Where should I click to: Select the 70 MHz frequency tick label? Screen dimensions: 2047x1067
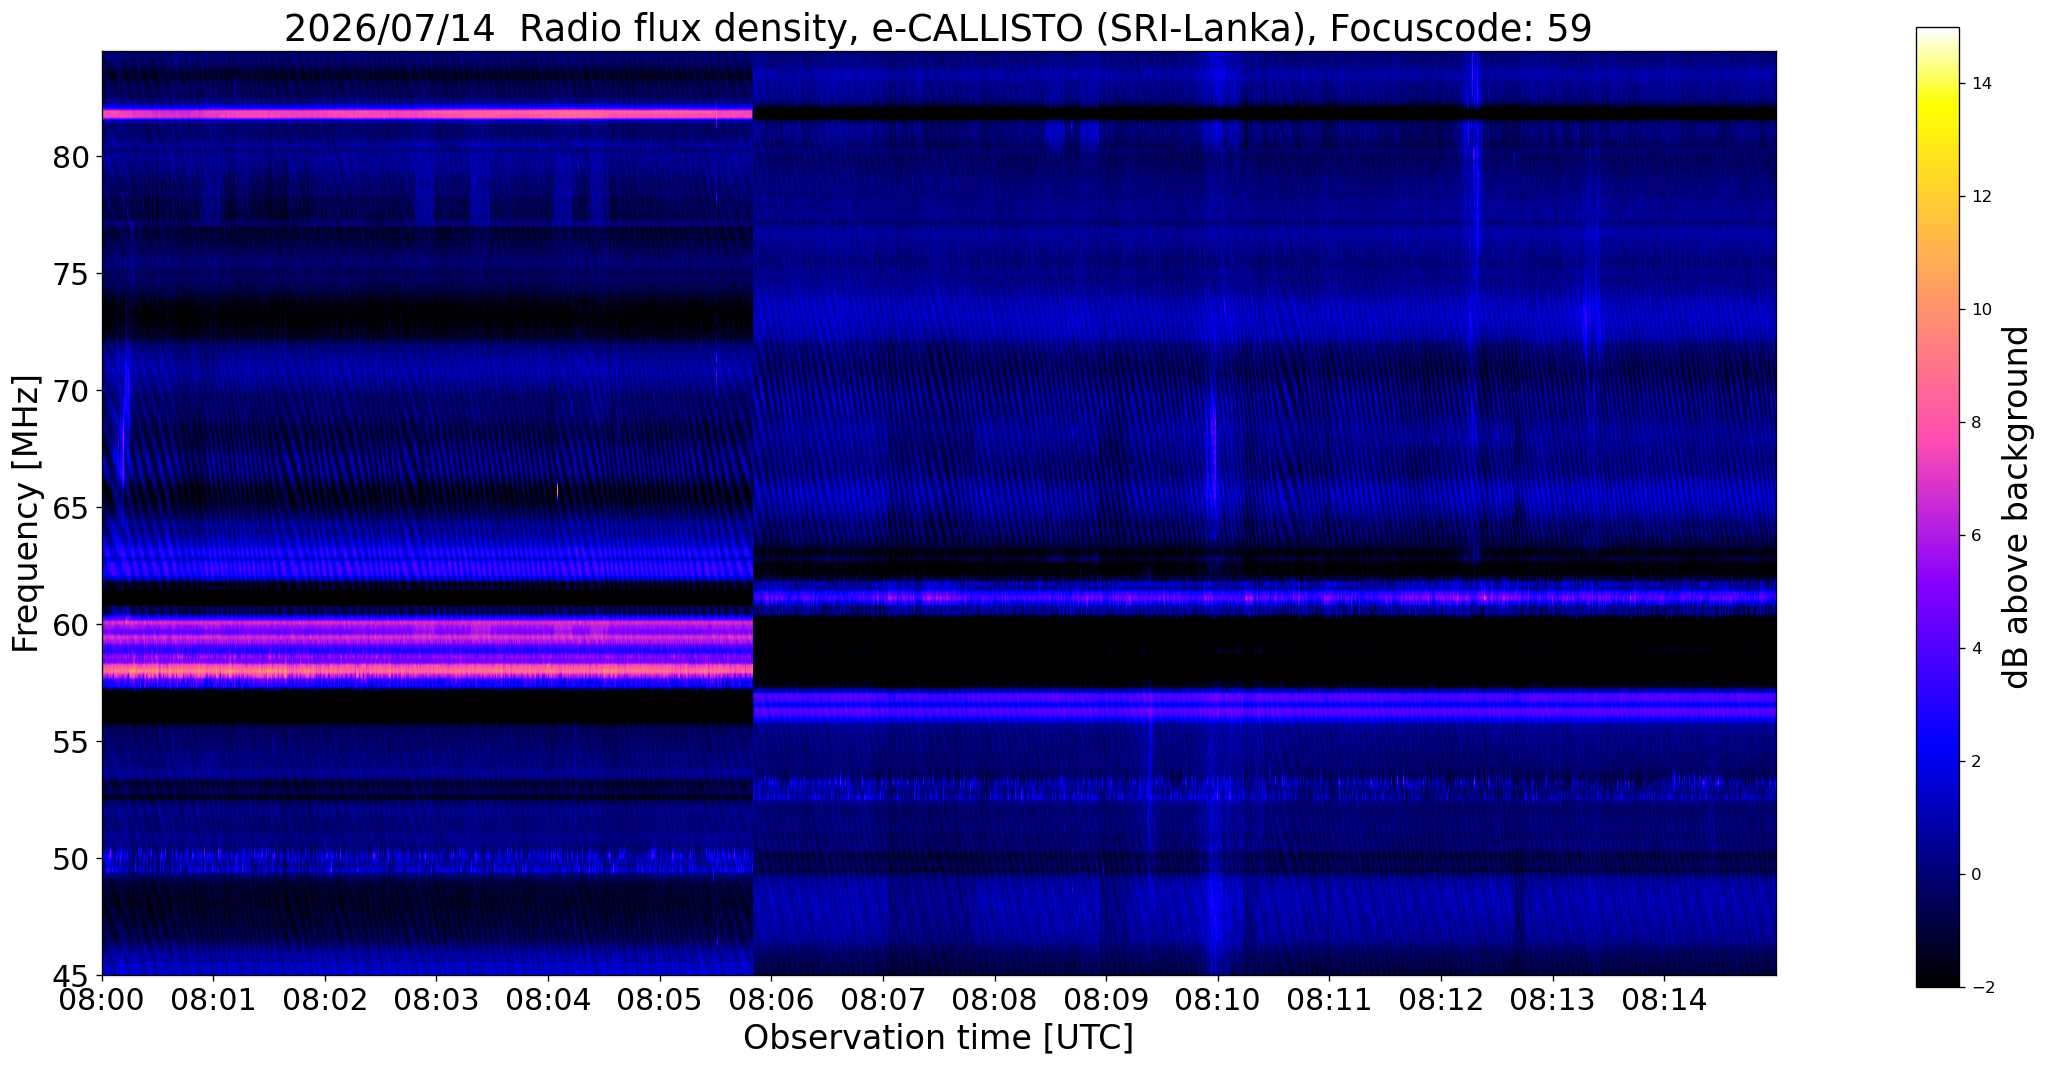70,391
